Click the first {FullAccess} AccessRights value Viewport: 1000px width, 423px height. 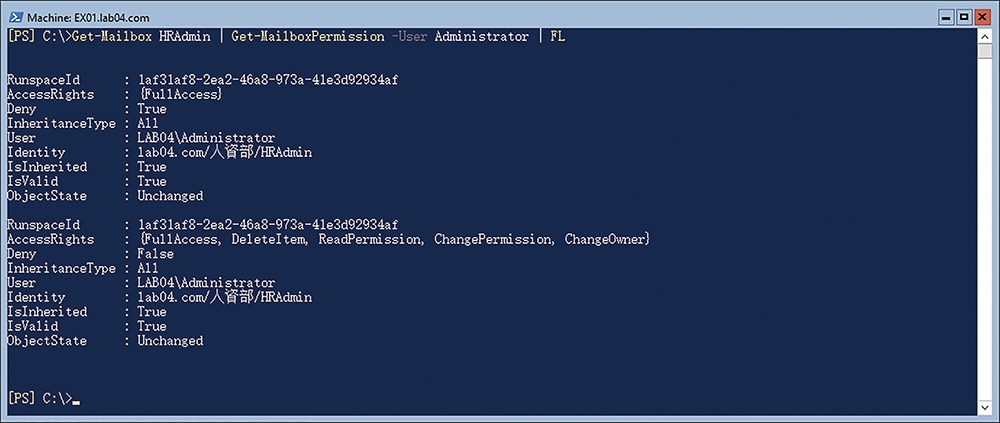180,94
